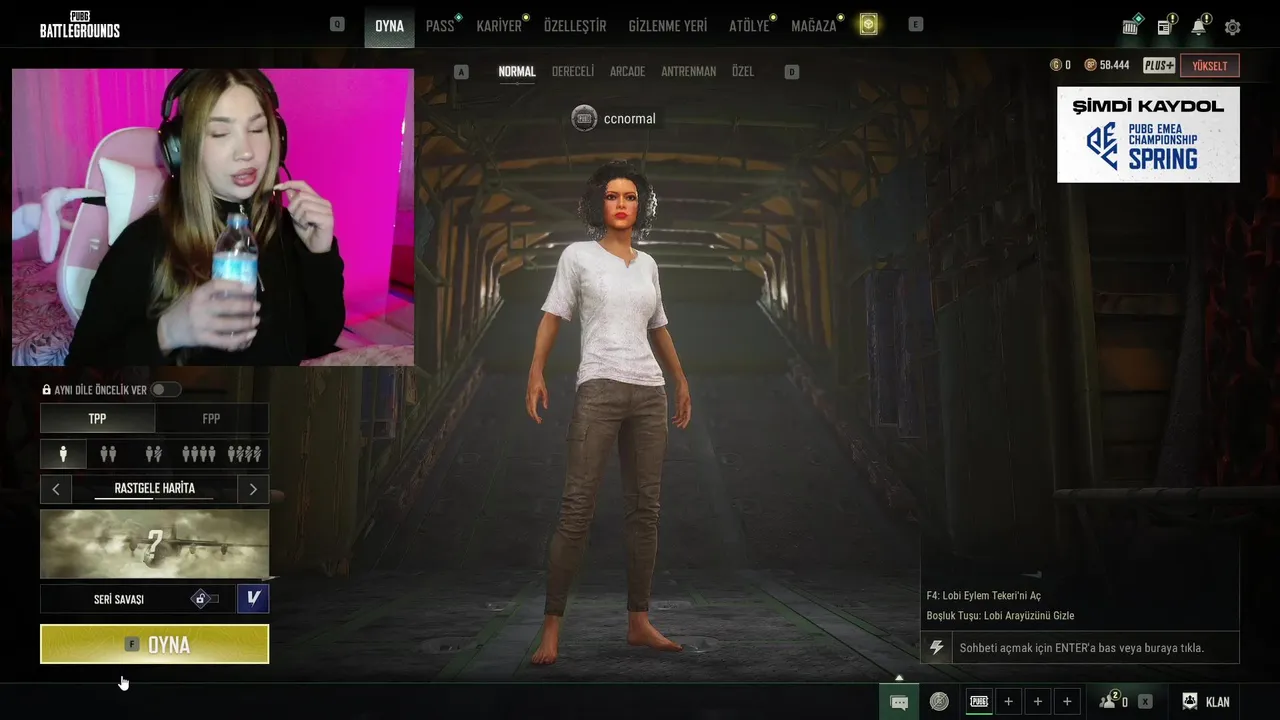Click the RASTGELE HARİTA map label
The image size is (1280, 720).
pos(155,489)
